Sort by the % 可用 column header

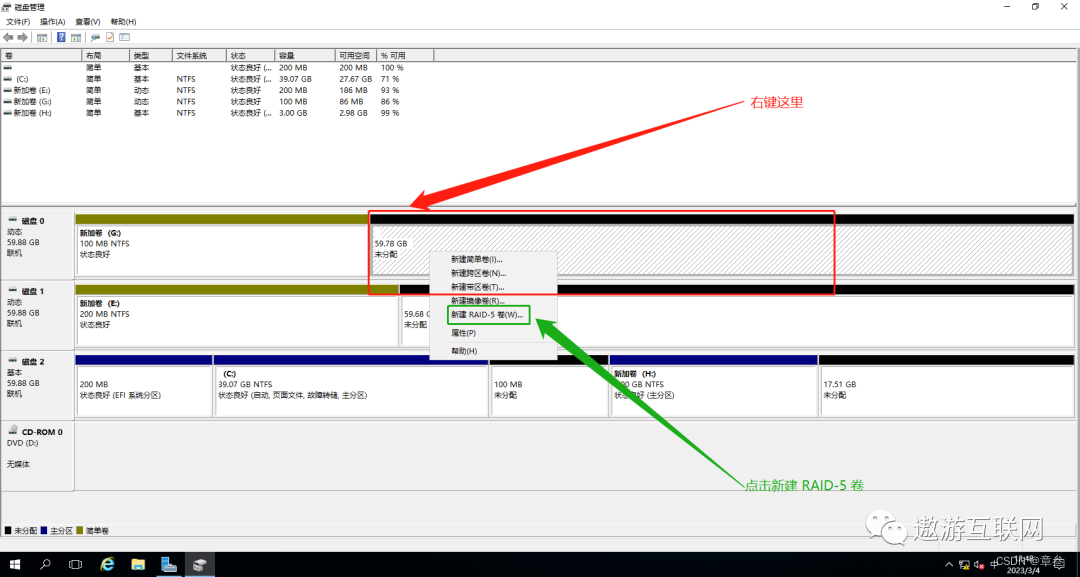click(x=405, y=55)
